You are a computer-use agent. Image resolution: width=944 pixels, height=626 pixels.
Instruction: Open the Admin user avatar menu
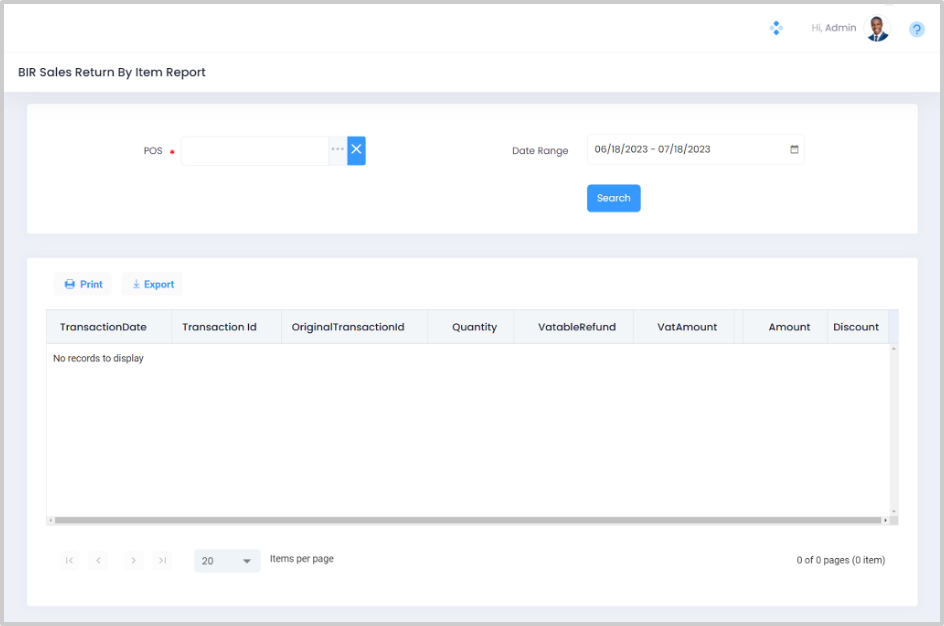coord(877,29)
